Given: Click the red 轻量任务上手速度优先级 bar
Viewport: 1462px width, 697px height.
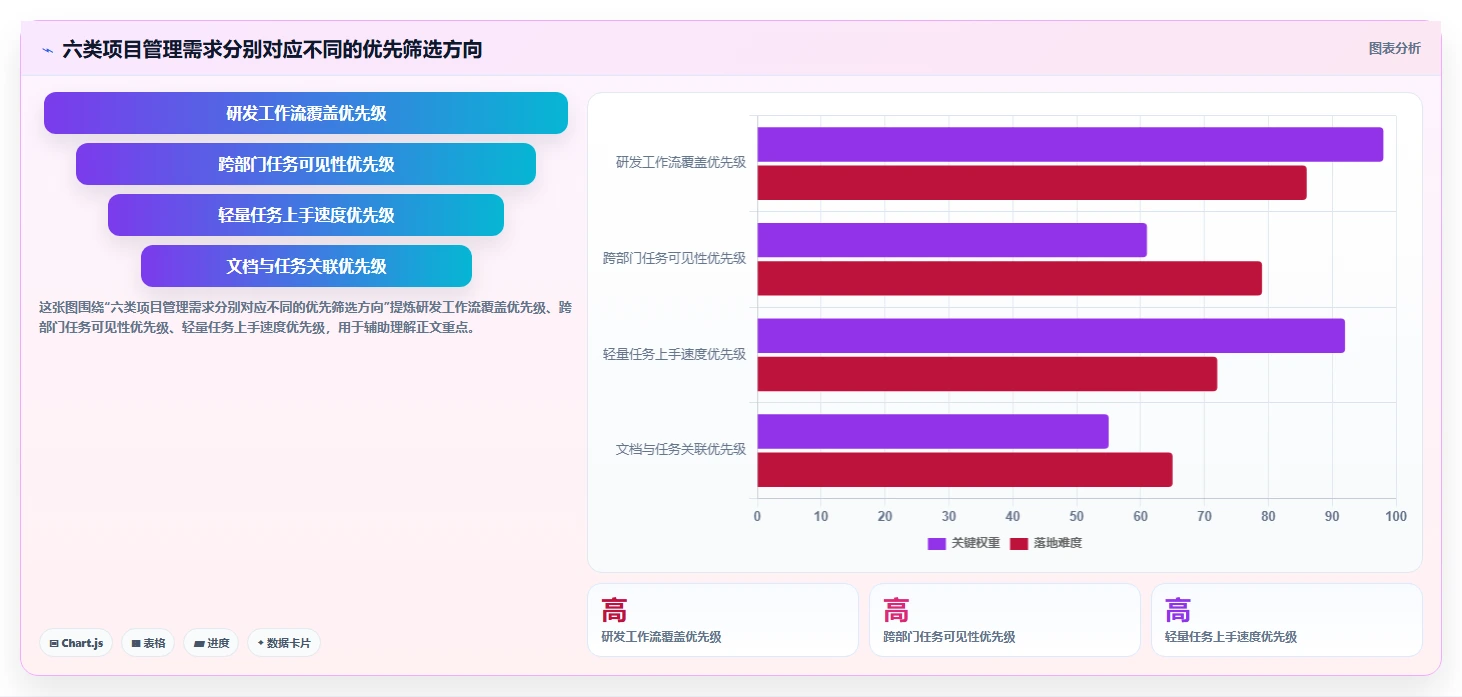Looking at the screenshot, I should pyautogui.click(x=987, y=374).
